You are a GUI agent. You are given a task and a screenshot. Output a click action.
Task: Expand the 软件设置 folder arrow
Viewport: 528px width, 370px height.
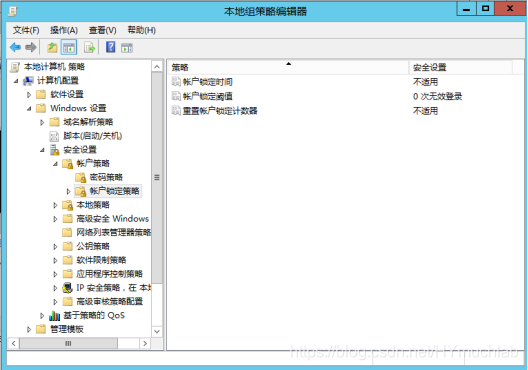tap(29, 95)
